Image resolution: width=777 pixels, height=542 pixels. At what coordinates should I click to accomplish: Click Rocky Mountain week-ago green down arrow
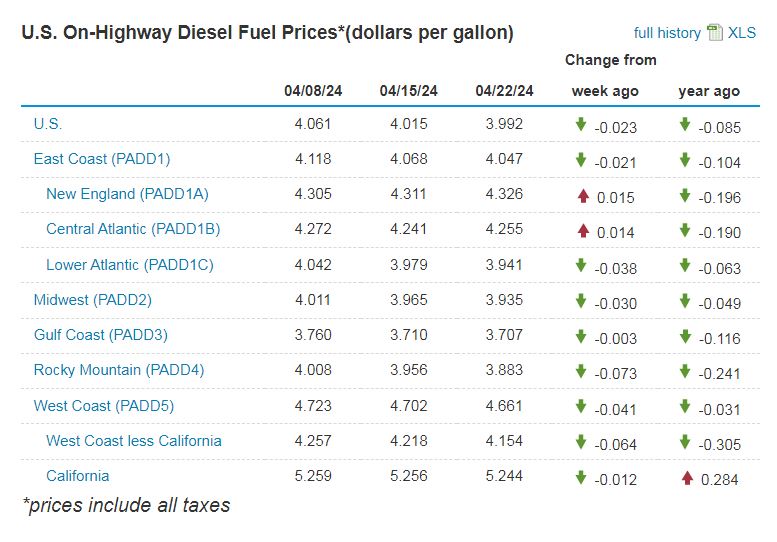click(580, 372)
